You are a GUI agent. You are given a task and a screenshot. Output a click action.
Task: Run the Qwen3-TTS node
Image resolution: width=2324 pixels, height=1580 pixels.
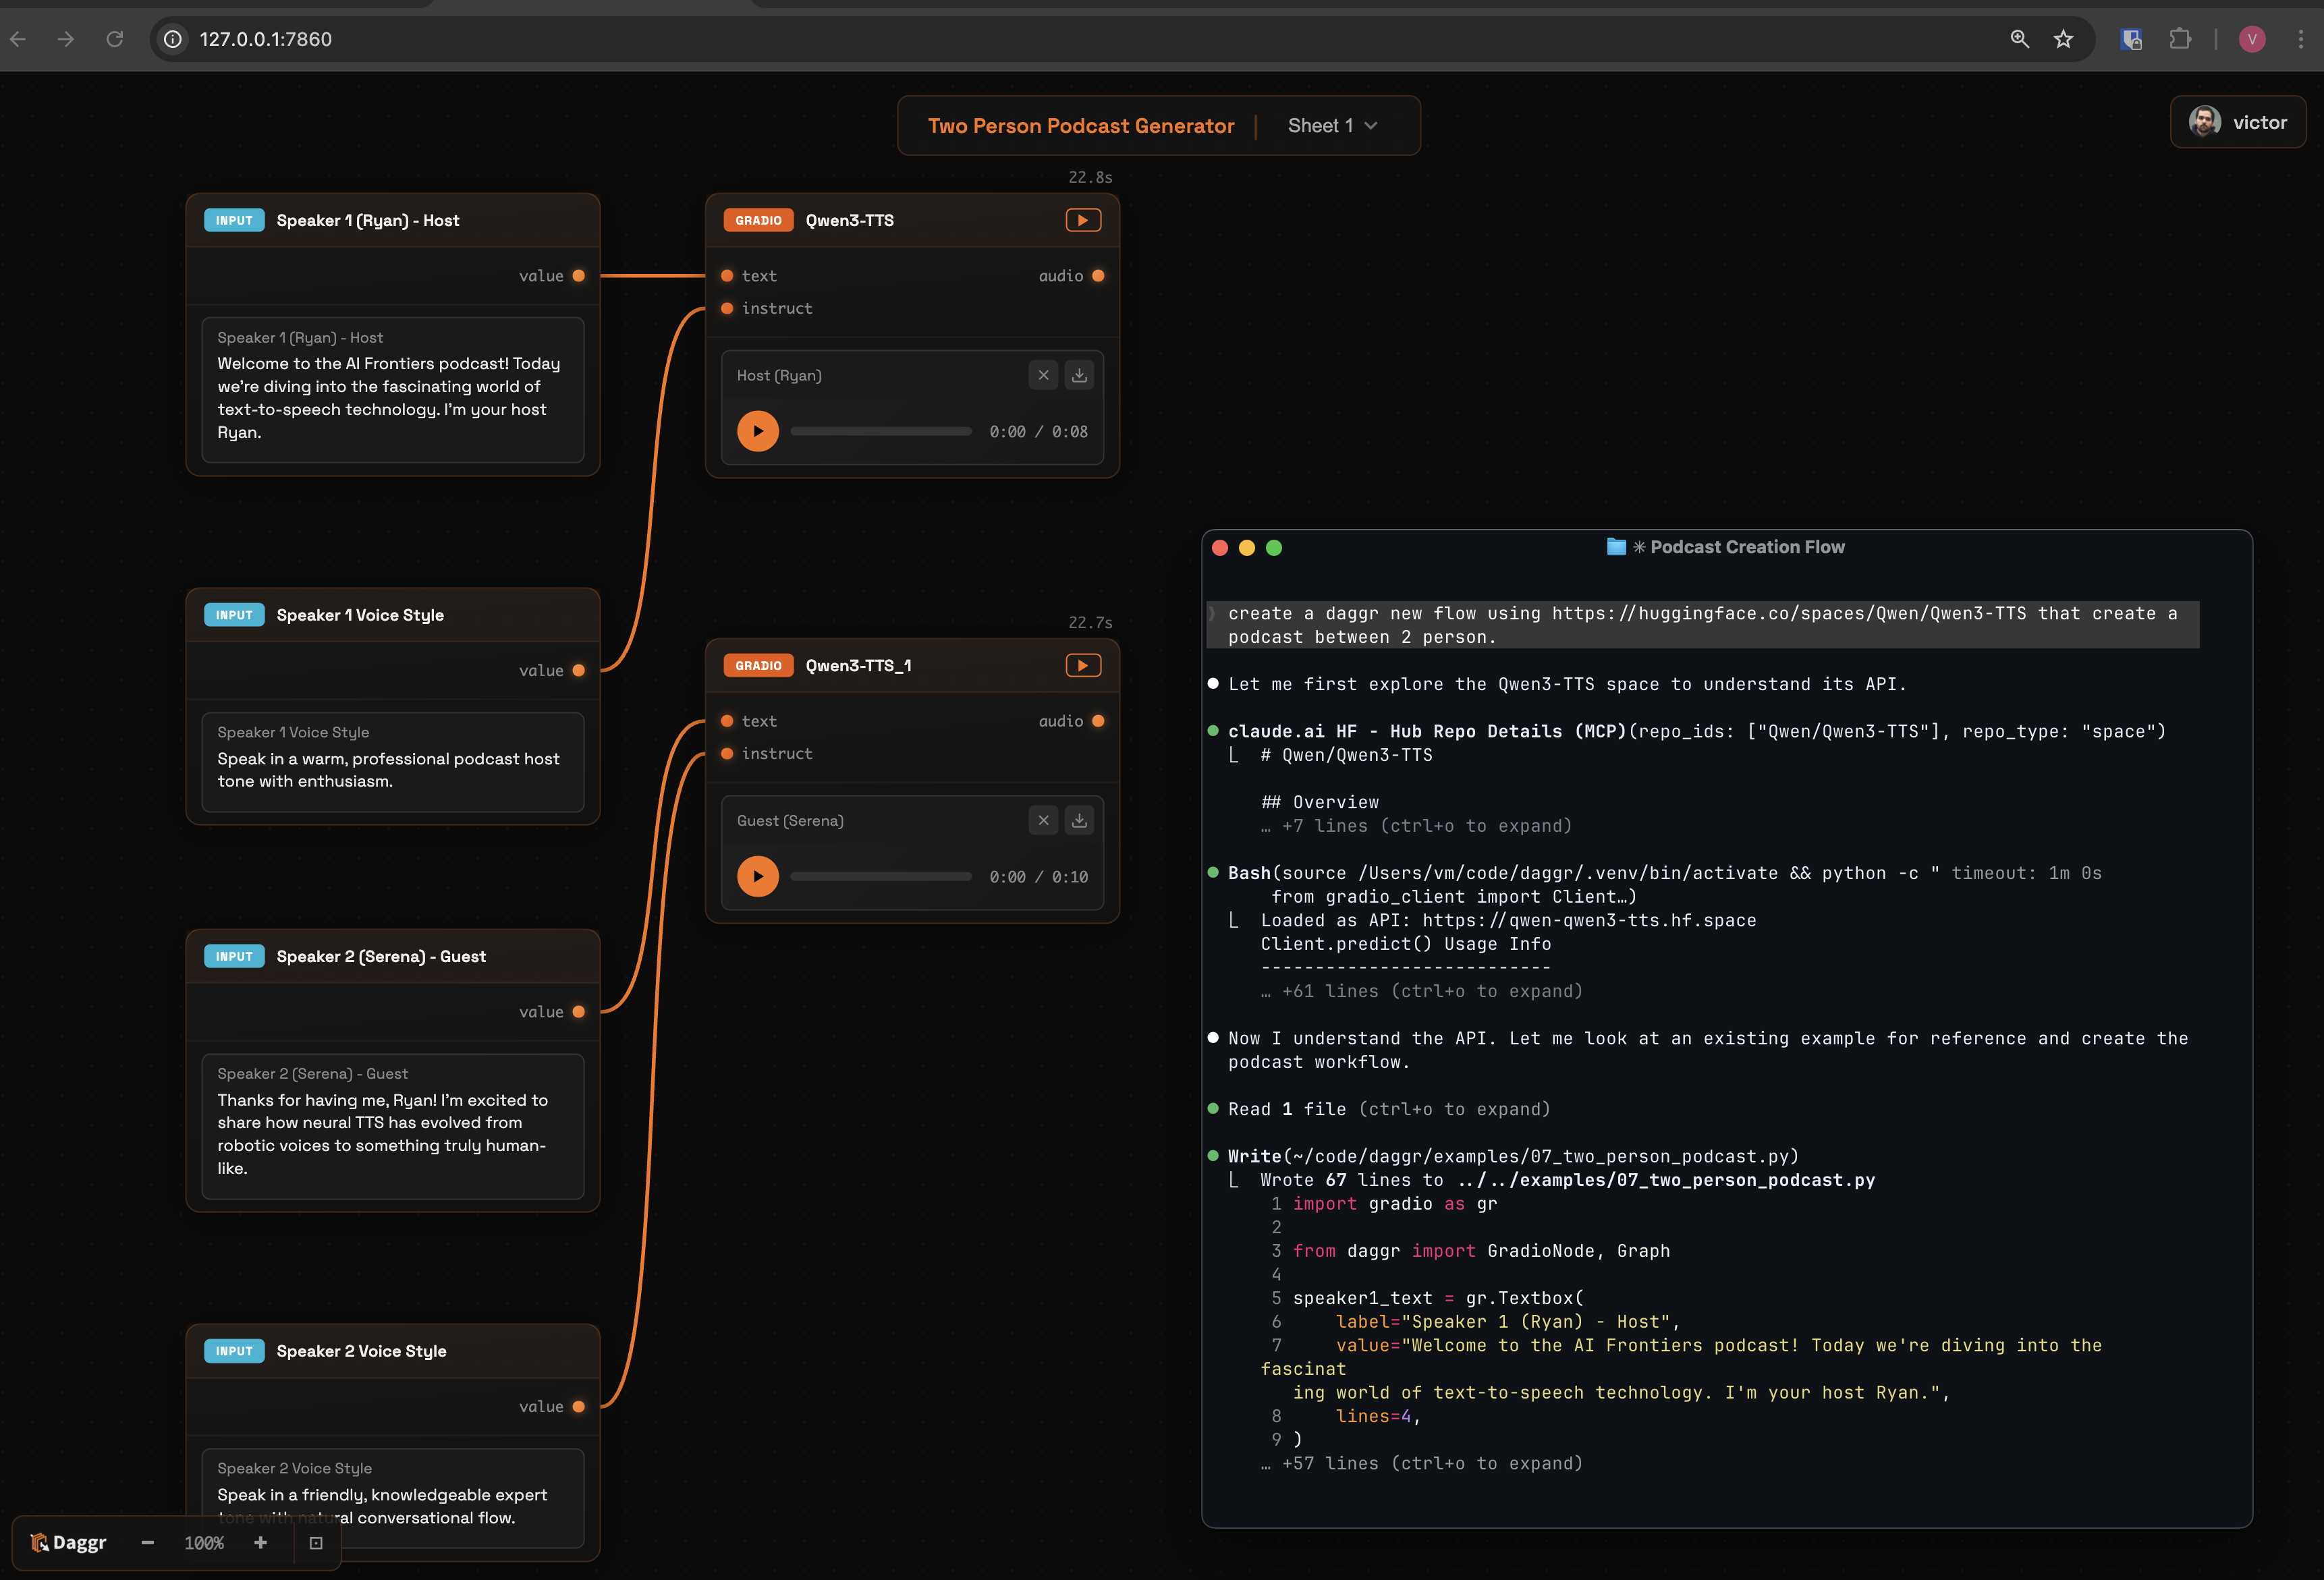[x=1083, y=220]
